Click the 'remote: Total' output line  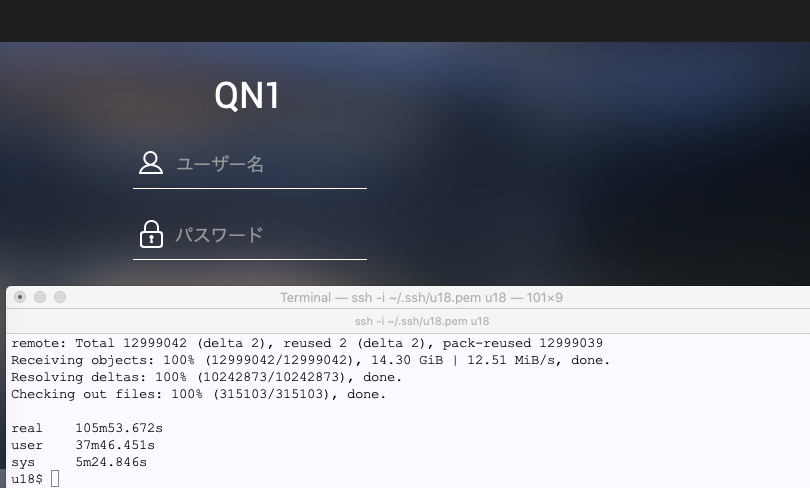[x=306, y=343]
